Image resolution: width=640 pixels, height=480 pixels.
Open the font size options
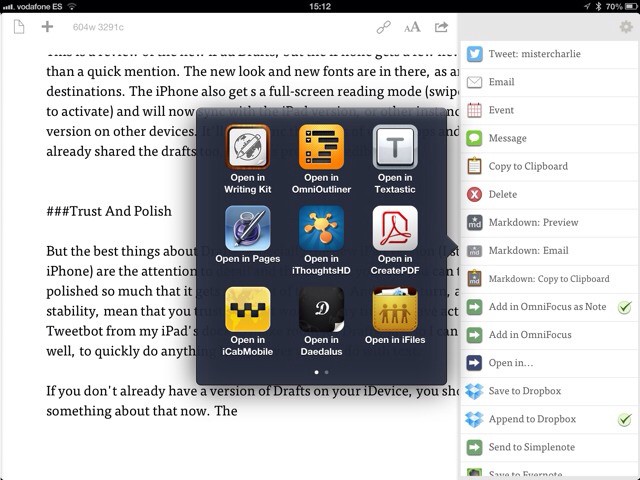click(412, 27)
